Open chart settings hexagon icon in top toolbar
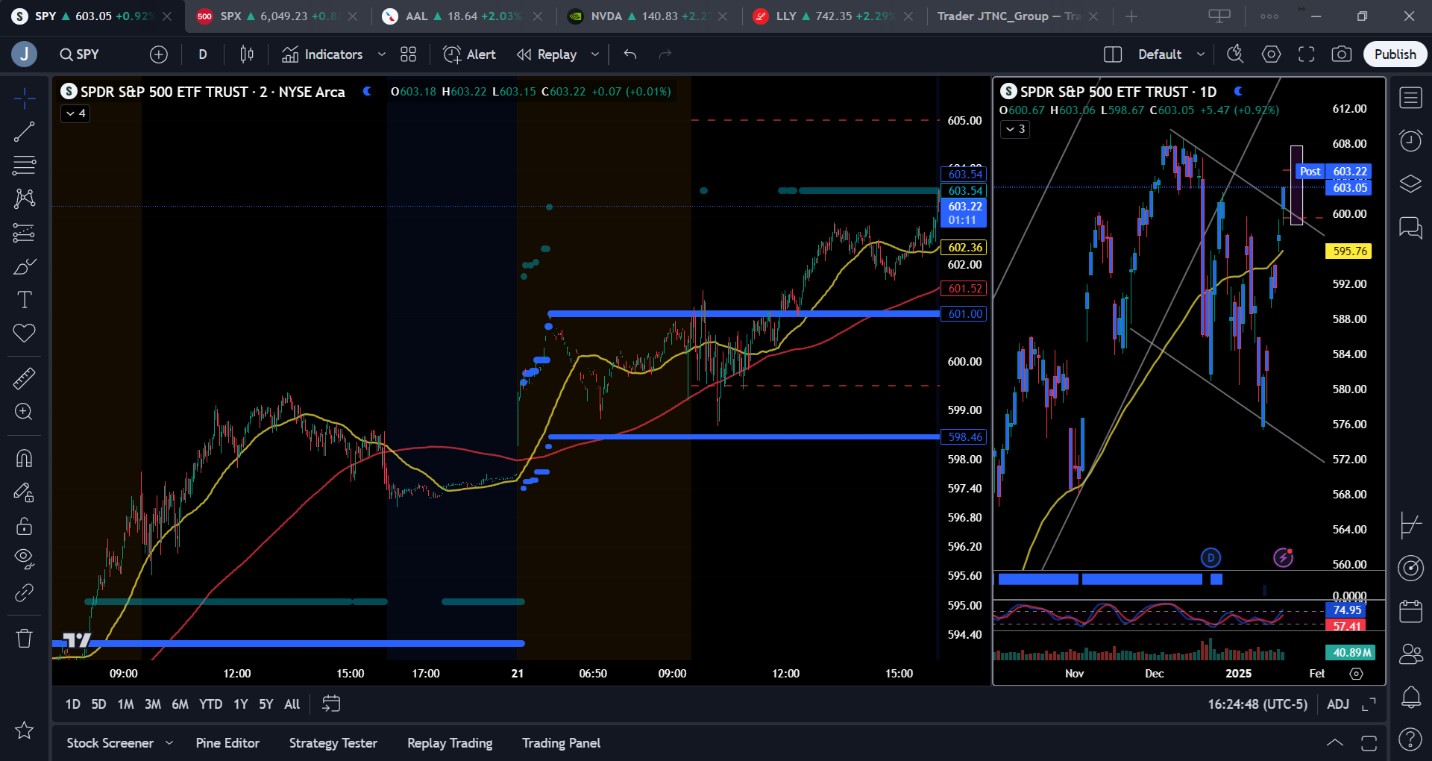Screen dimensions: 1432x761 tap(1271, 54)
